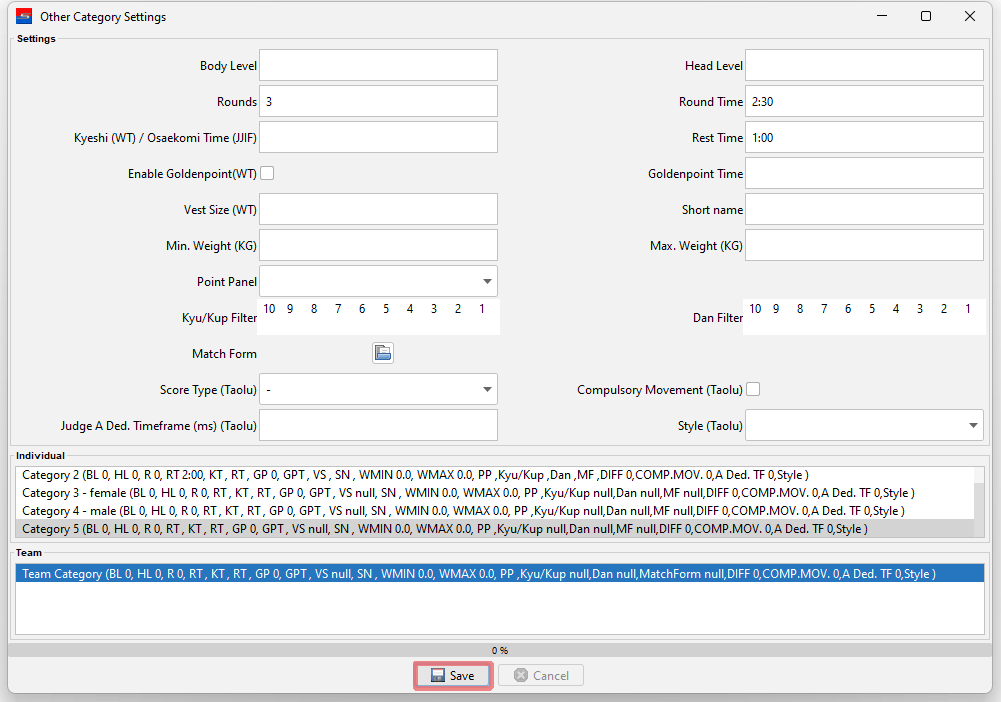Select the Team Category entry
The image size is (1001, 702).
[478, 574]
